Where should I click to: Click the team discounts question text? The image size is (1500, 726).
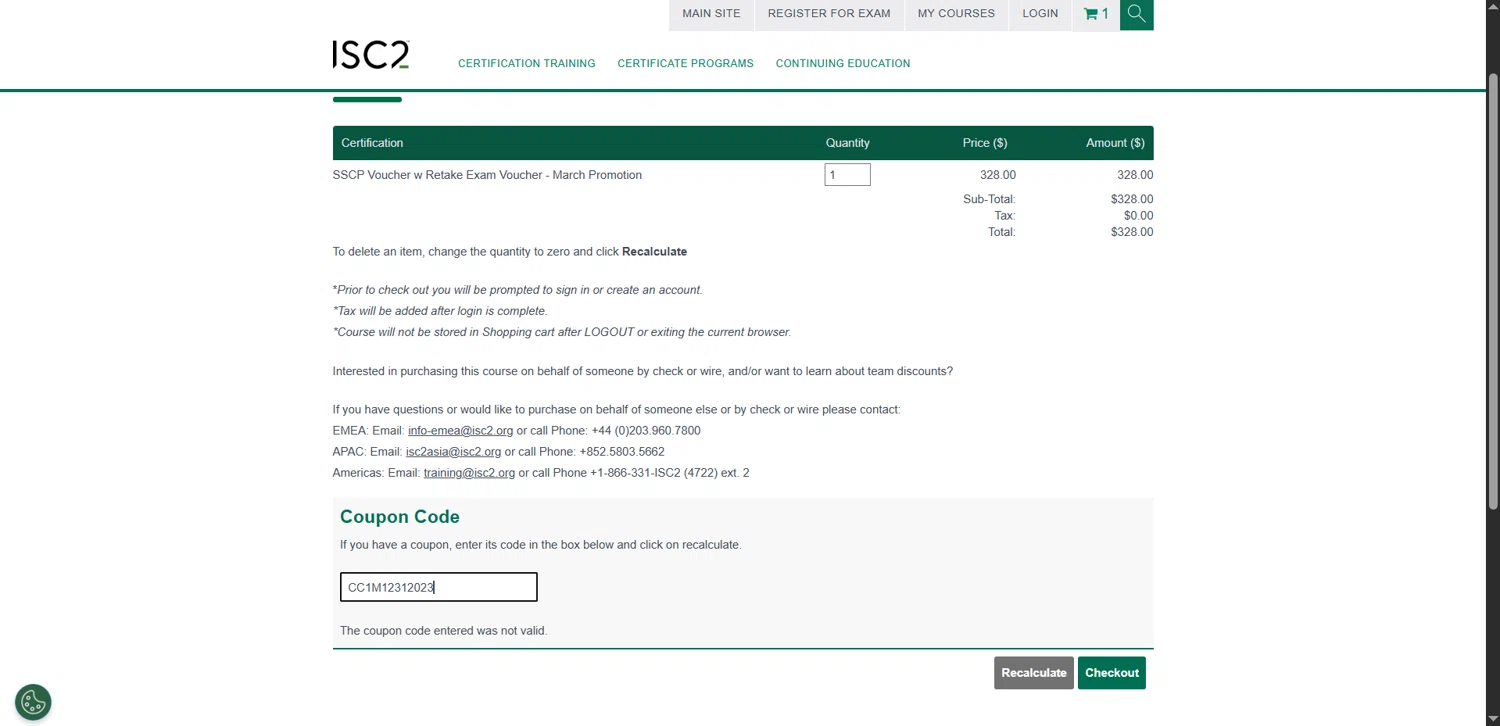(643, 371)
